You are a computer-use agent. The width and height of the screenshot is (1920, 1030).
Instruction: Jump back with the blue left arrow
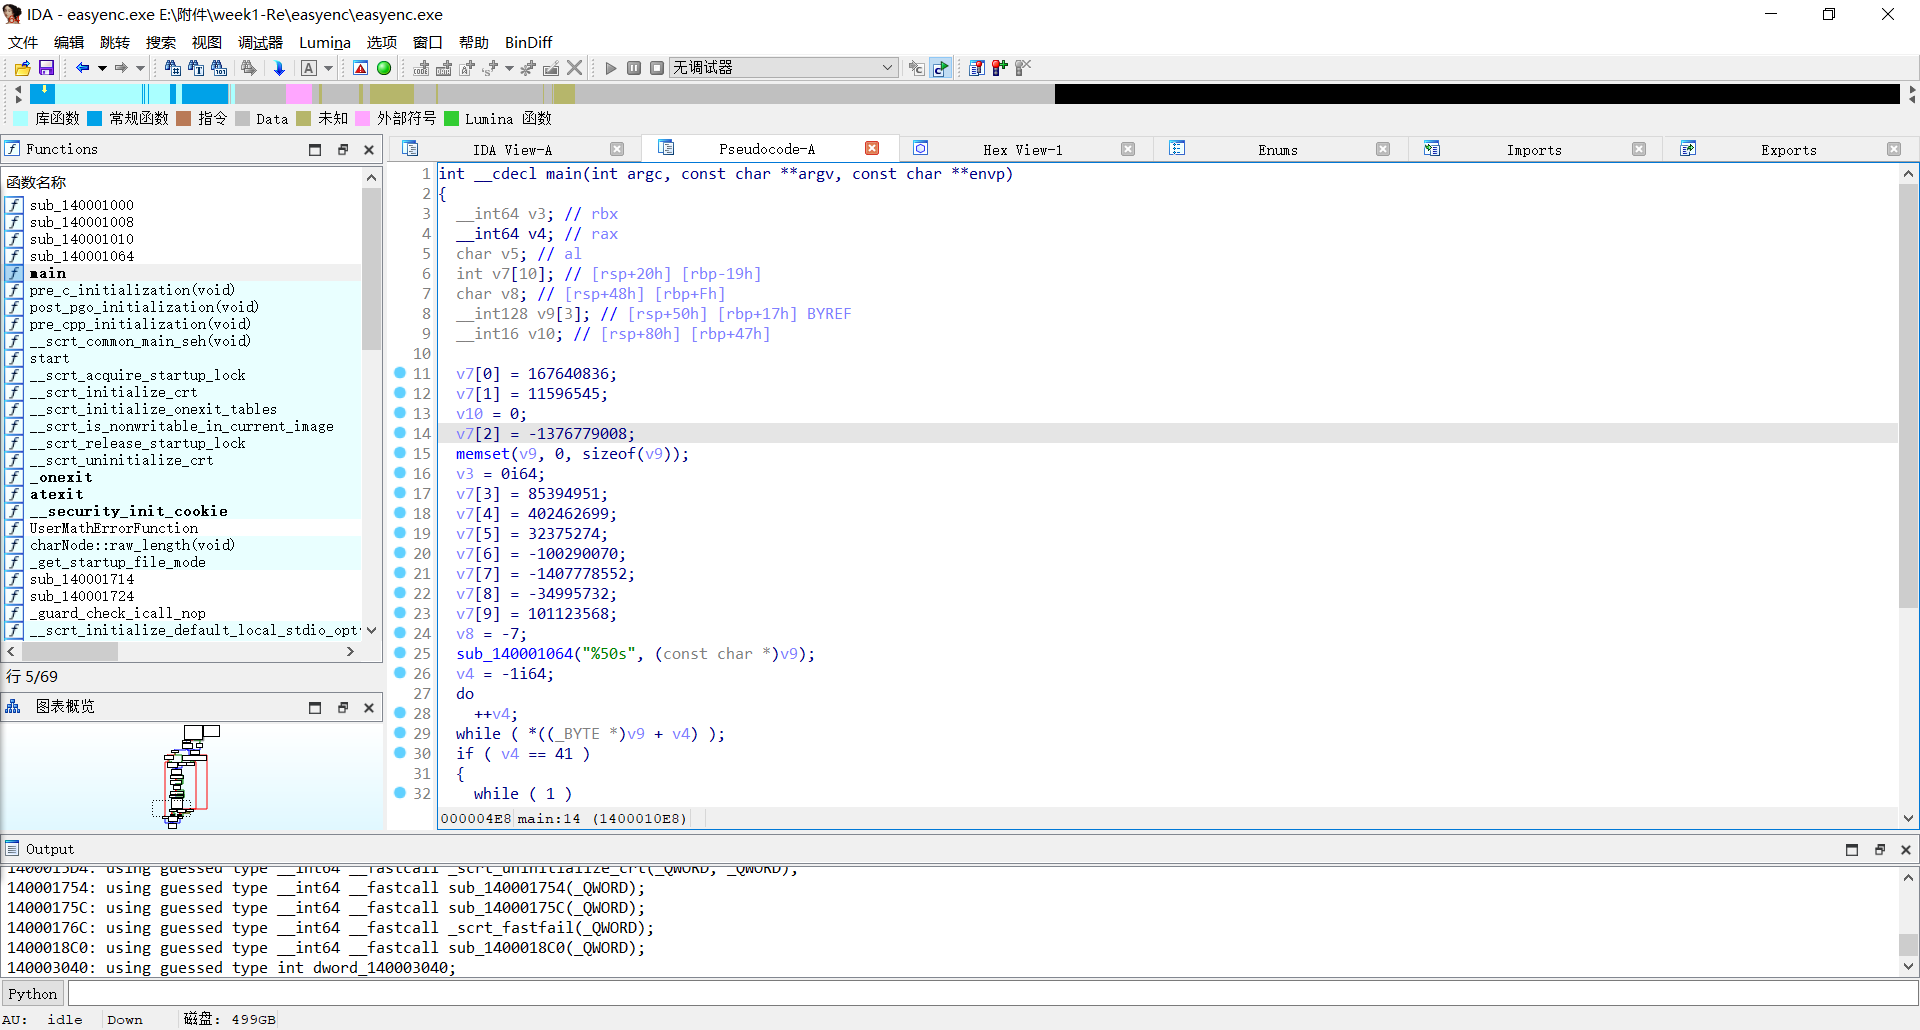(x=82, y=68)
